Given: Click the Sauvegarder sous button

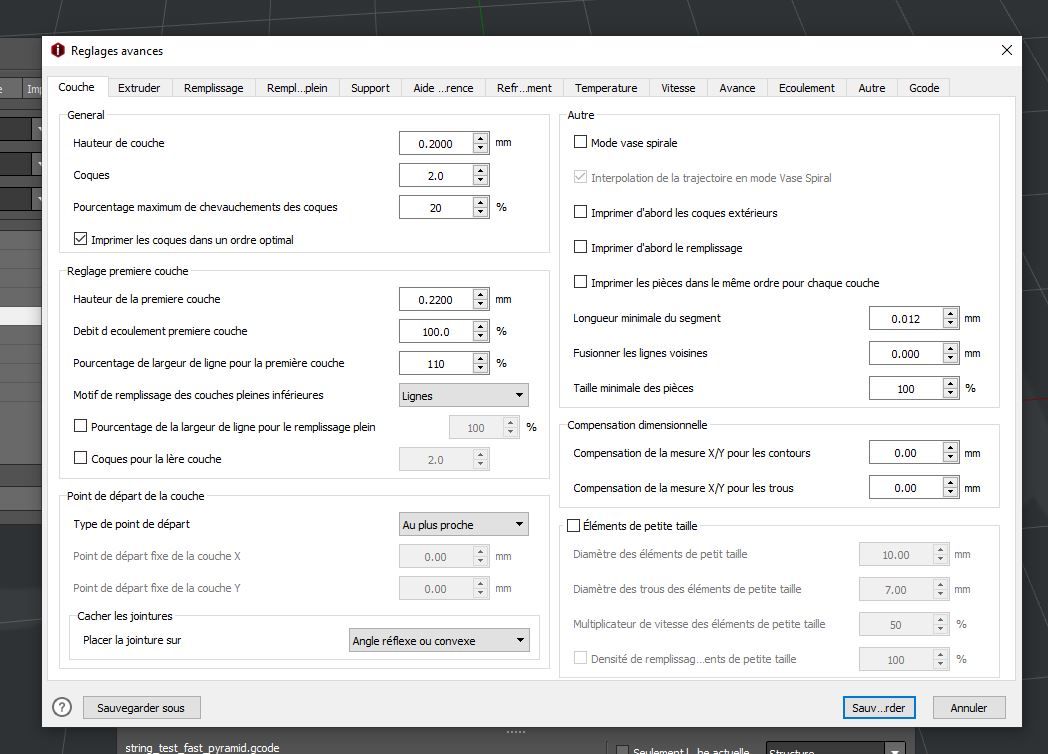Looking at the screenshot, I should 141,707.
